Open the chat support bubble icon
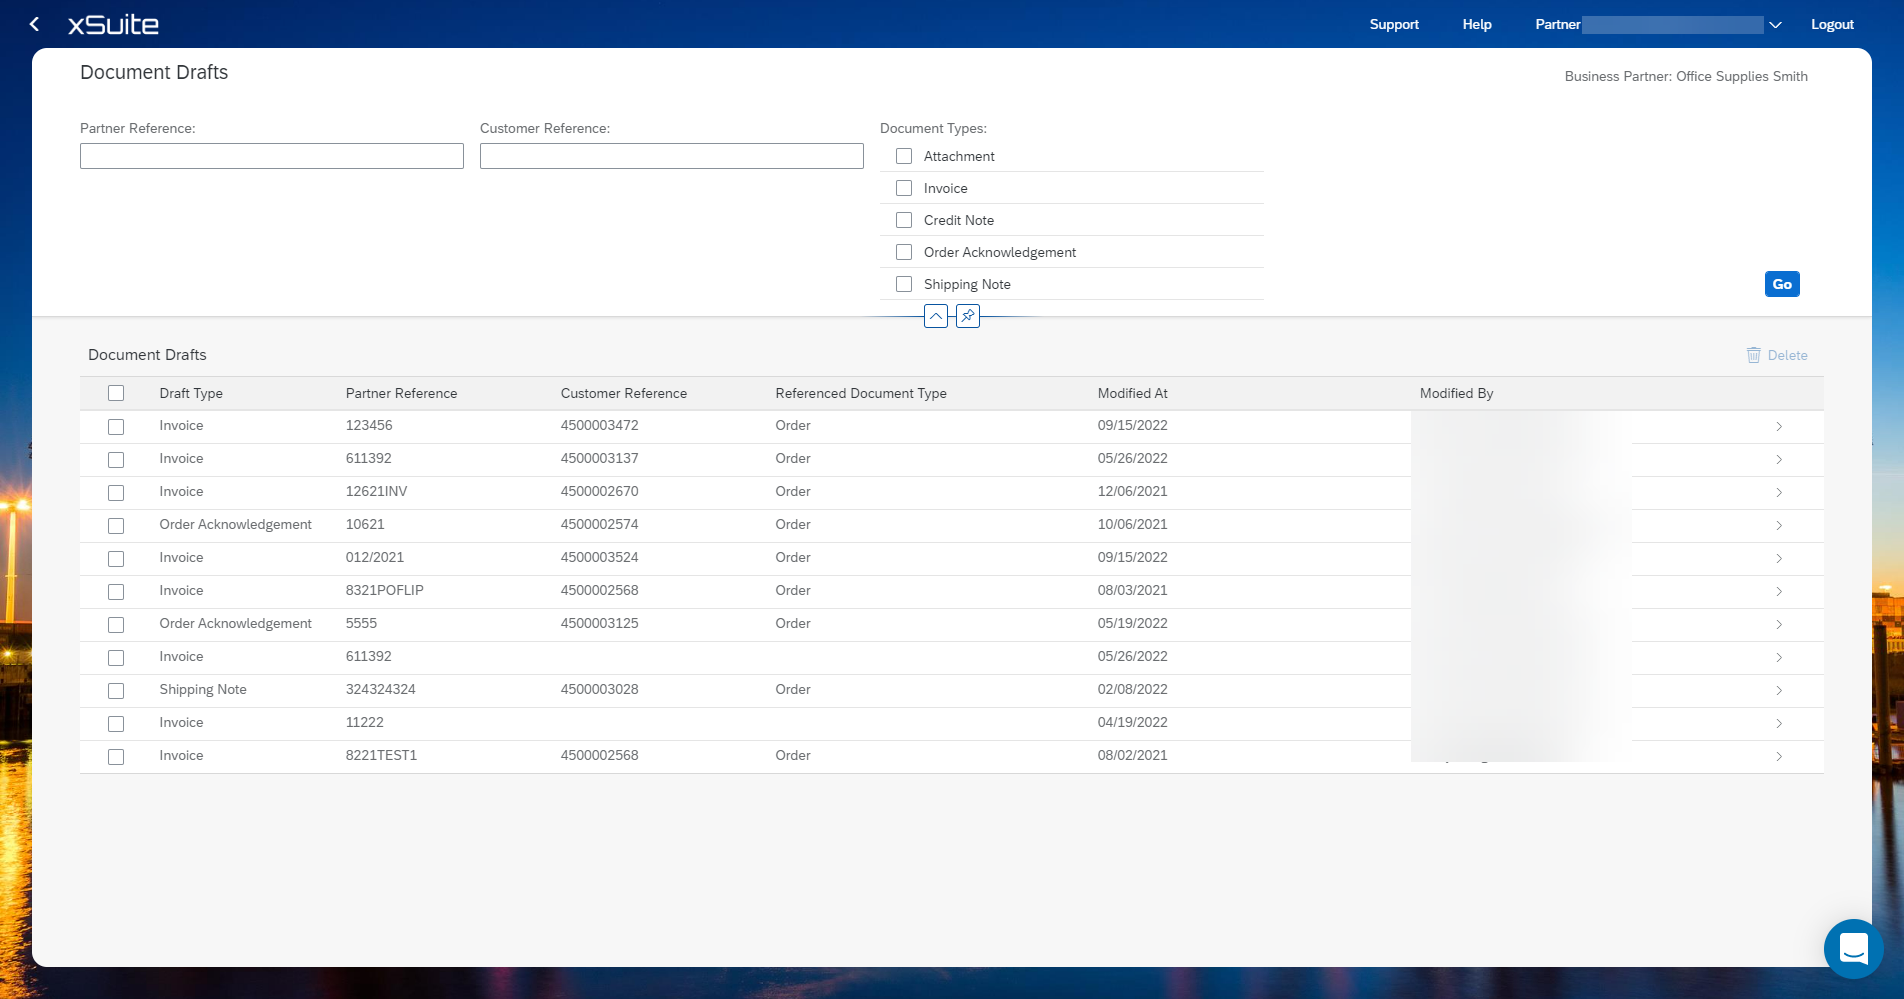The image size is (1904, 999). tap(1853, 948)
